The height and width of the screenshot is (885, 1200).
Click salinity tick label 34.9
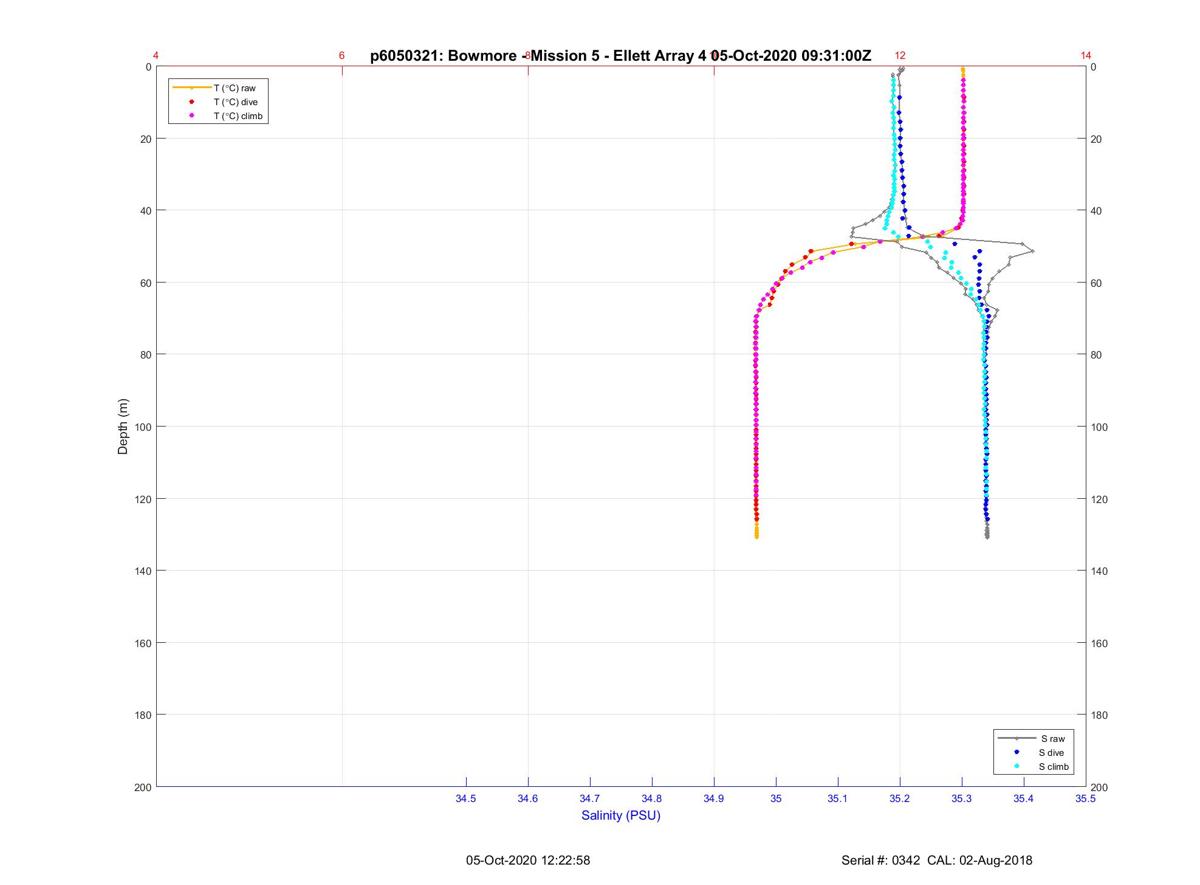[714, 798]
